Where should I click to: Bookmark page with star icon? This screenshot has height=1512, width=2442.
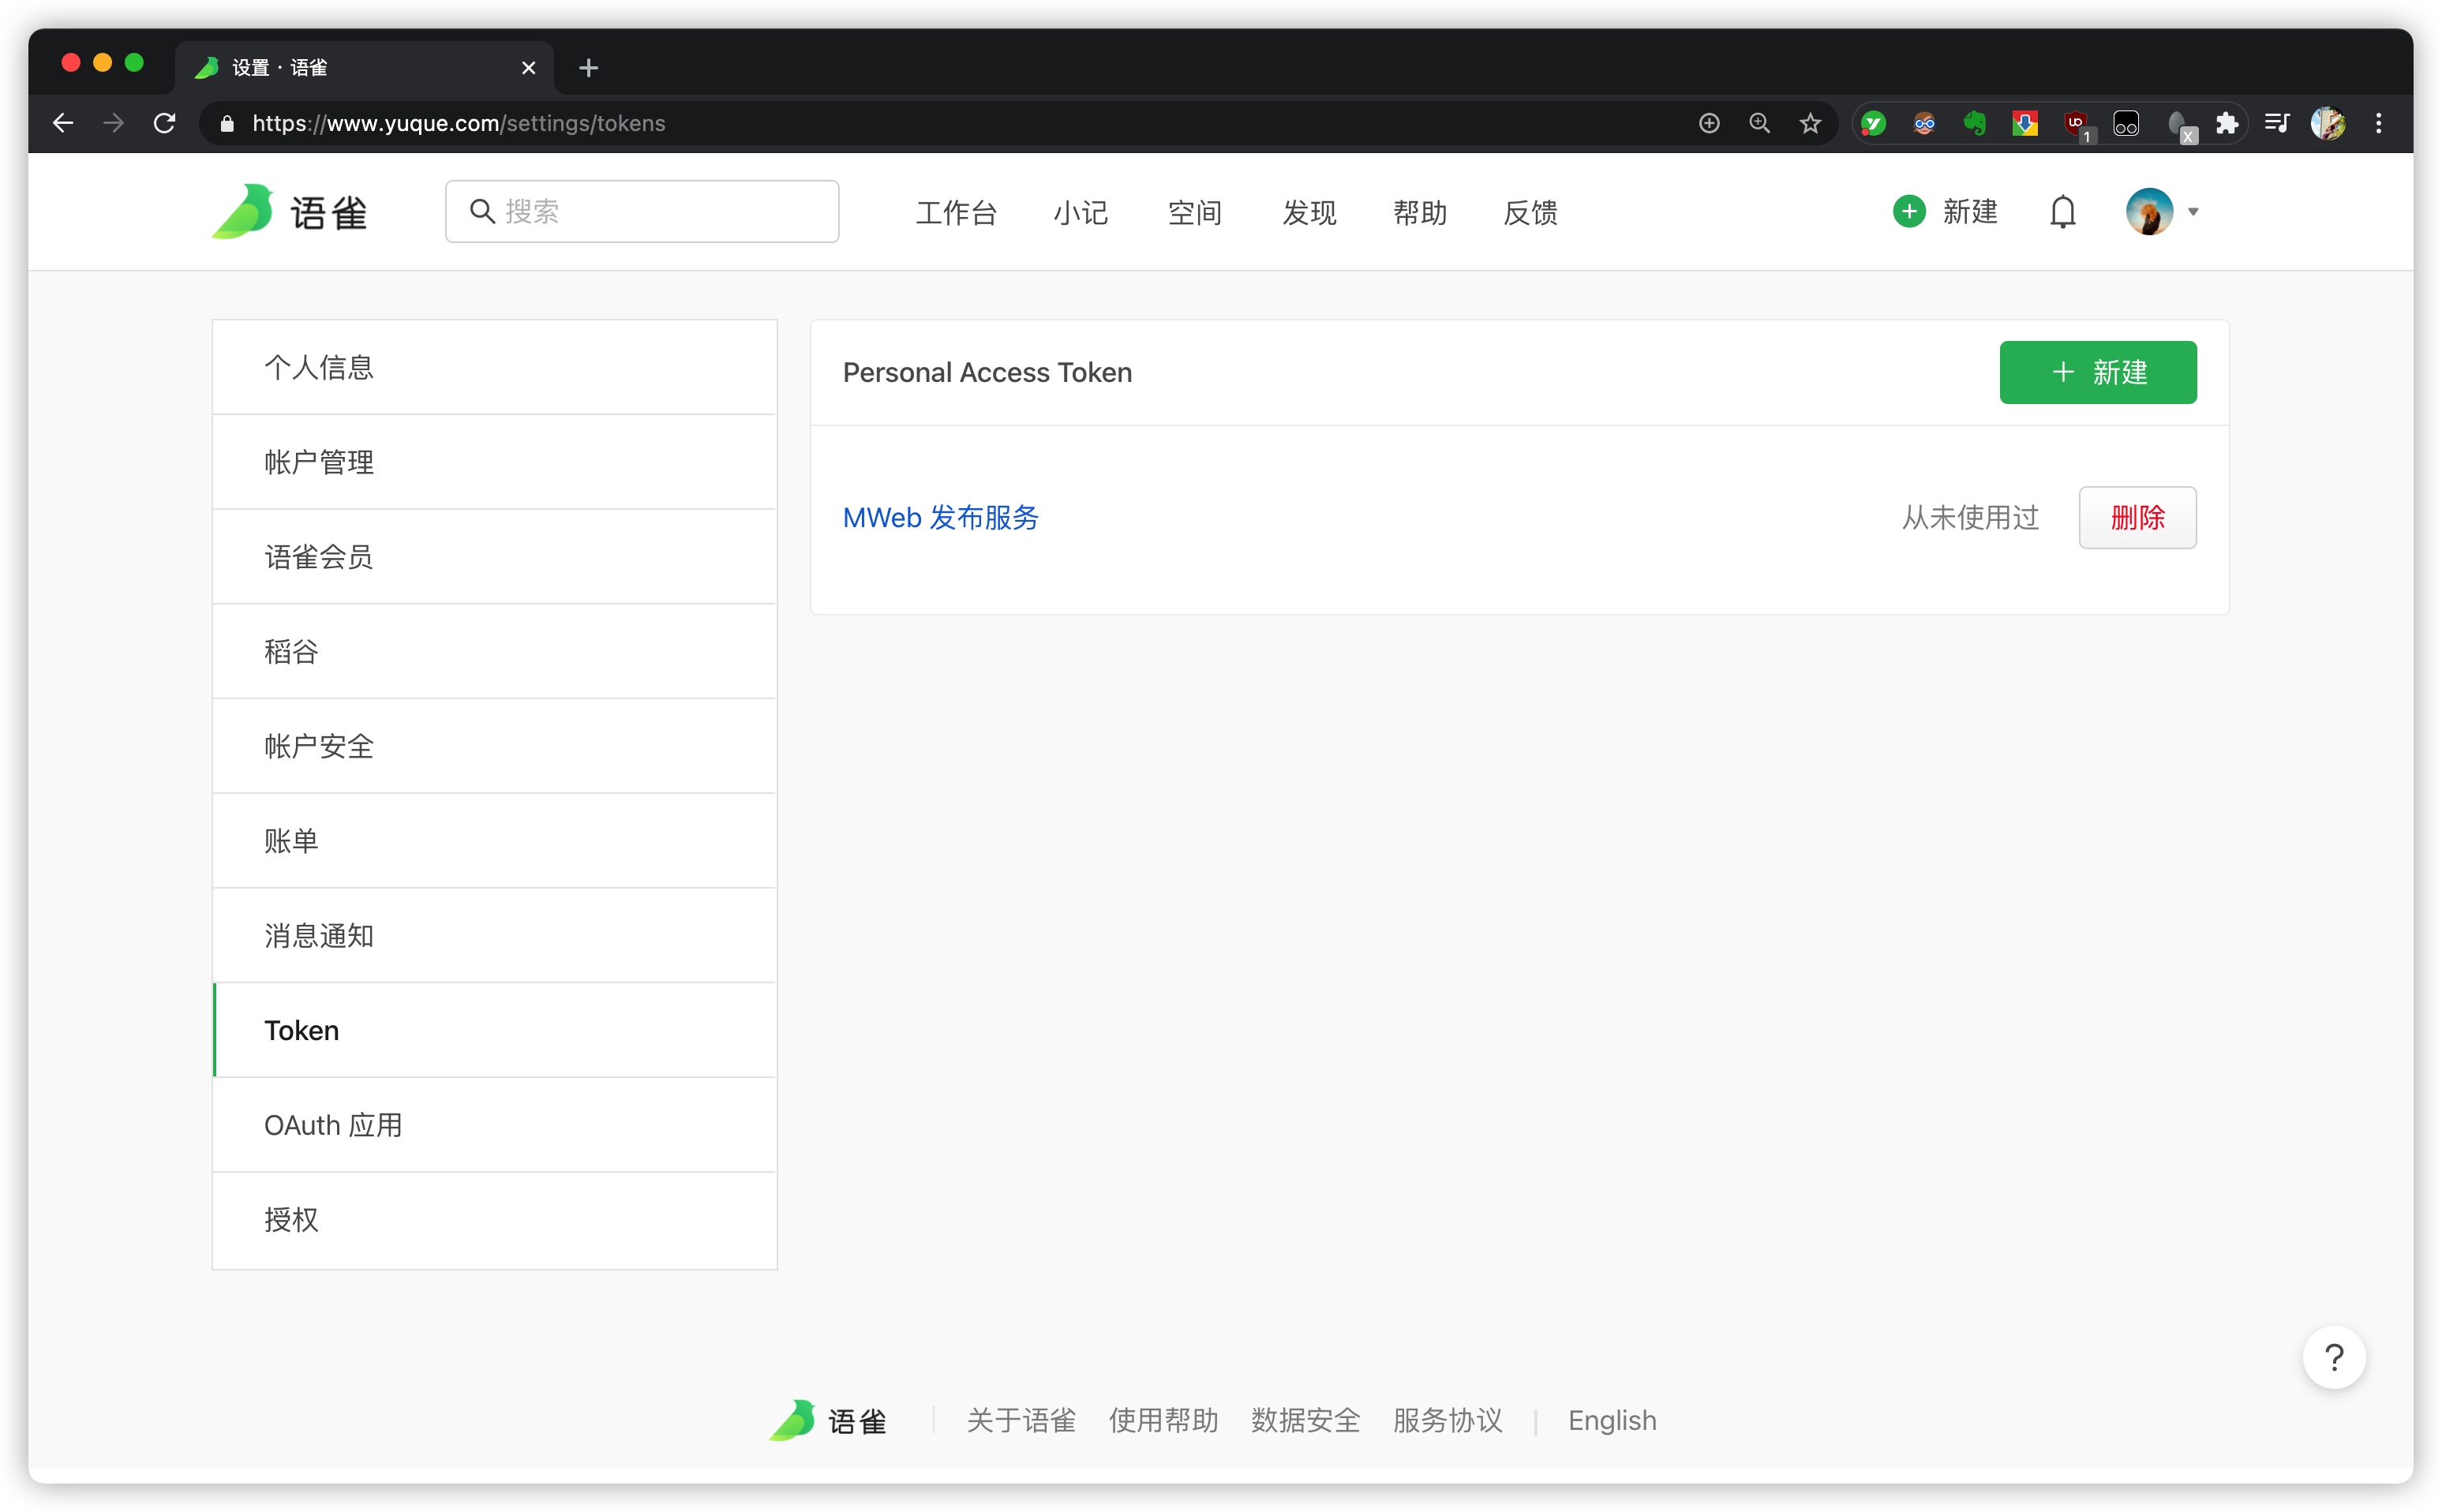click(1809, 123)
